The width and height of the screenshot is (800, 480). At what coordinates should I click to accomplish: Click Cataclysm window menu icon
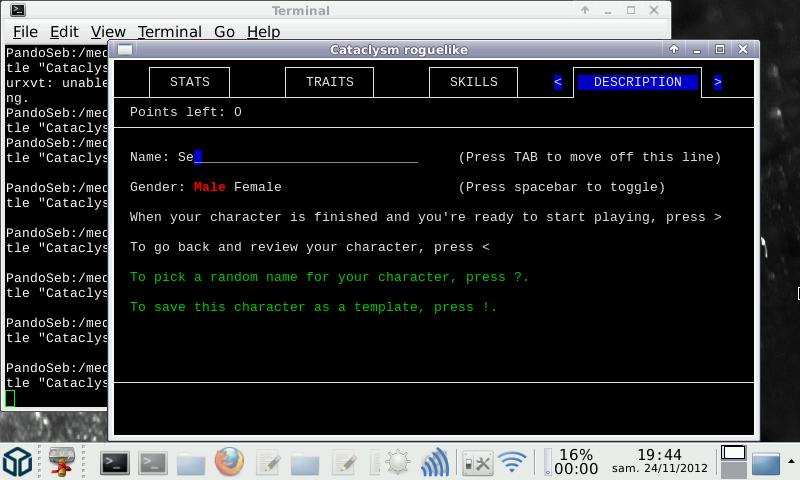point(125,49)
